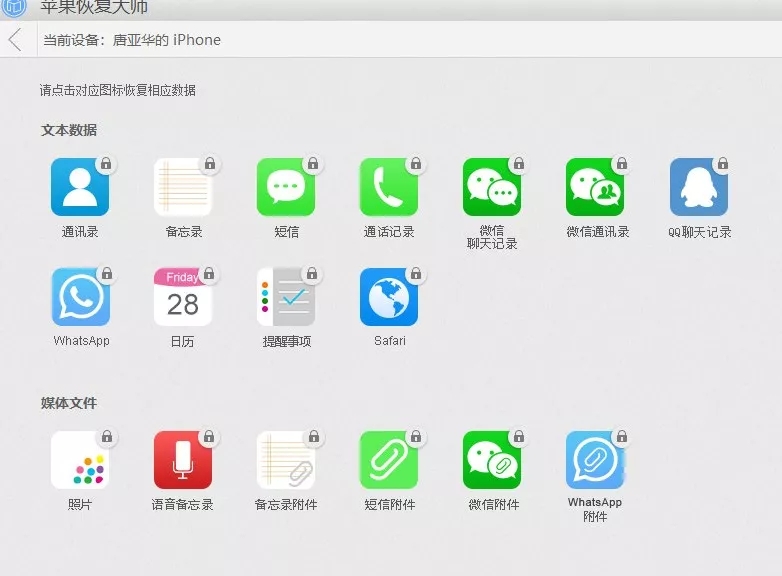Click the 短信 messages icon
This screenshot has height=576, width=782.
tap(286, 188)
